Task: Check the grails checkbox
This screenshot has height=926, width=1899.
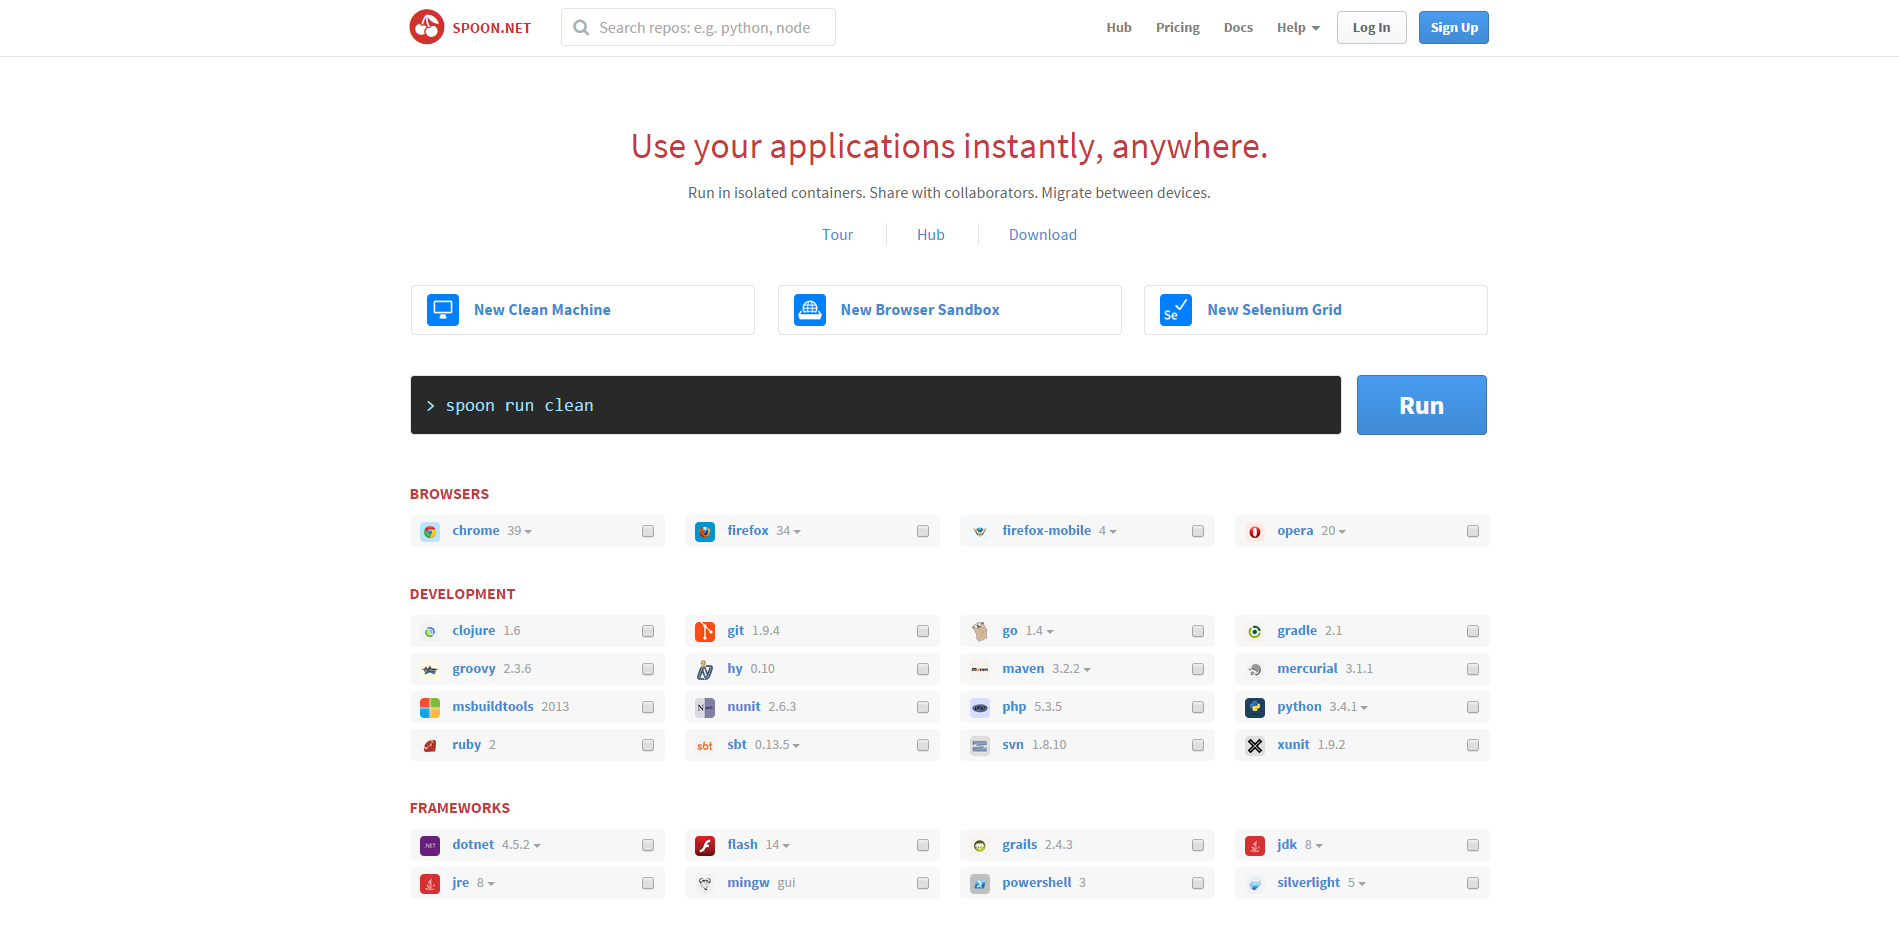Action: (1198, 845)
